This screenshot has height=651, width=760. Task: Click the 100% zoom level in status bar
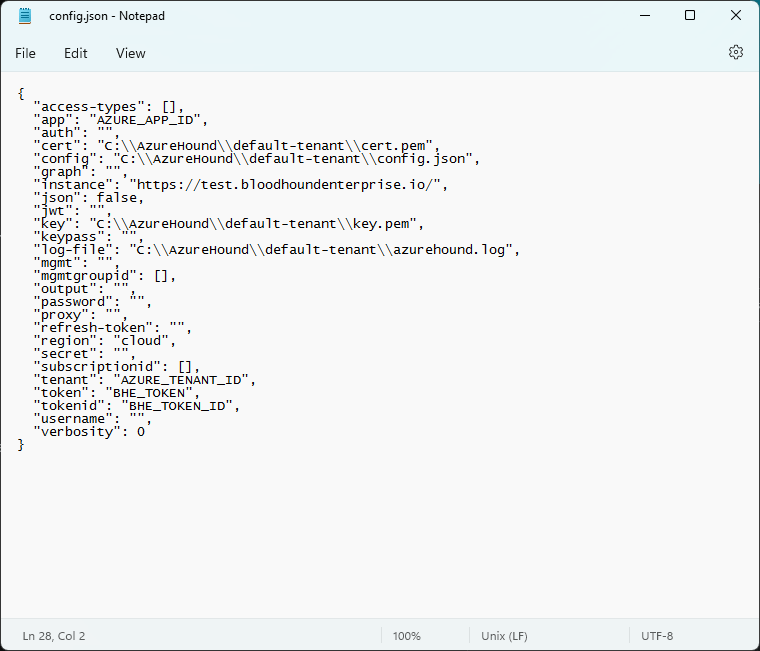pos(407,636)
